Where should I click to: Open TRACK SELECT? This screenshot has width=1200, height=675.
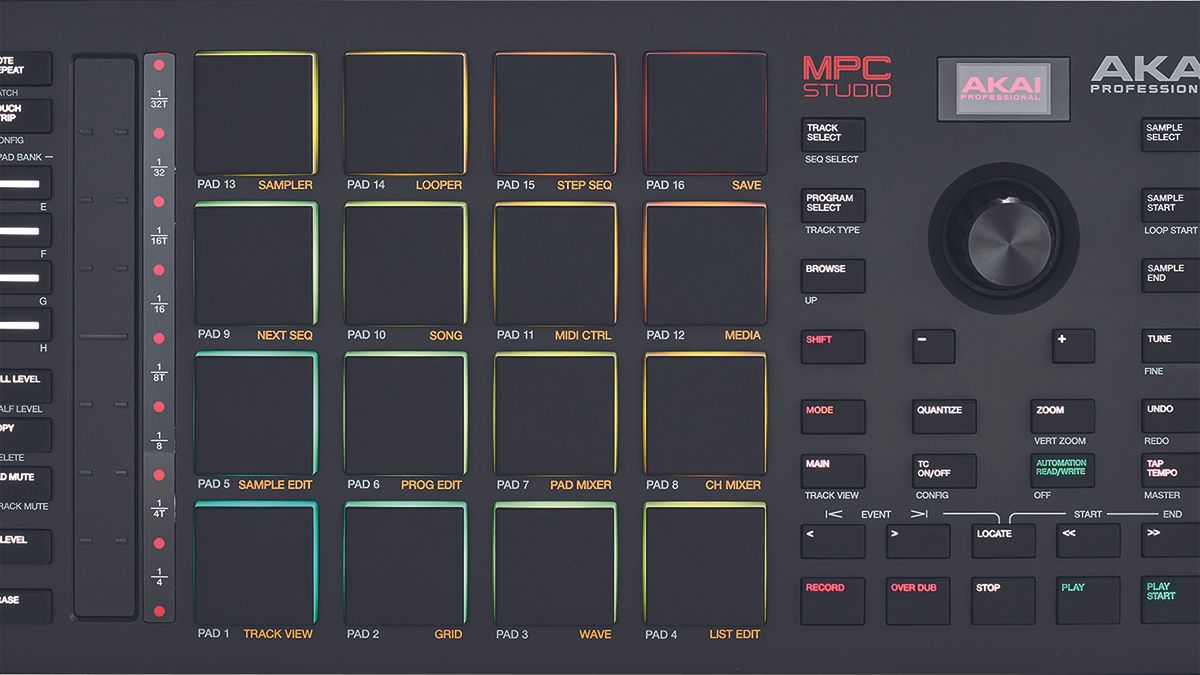pos(832,136)
